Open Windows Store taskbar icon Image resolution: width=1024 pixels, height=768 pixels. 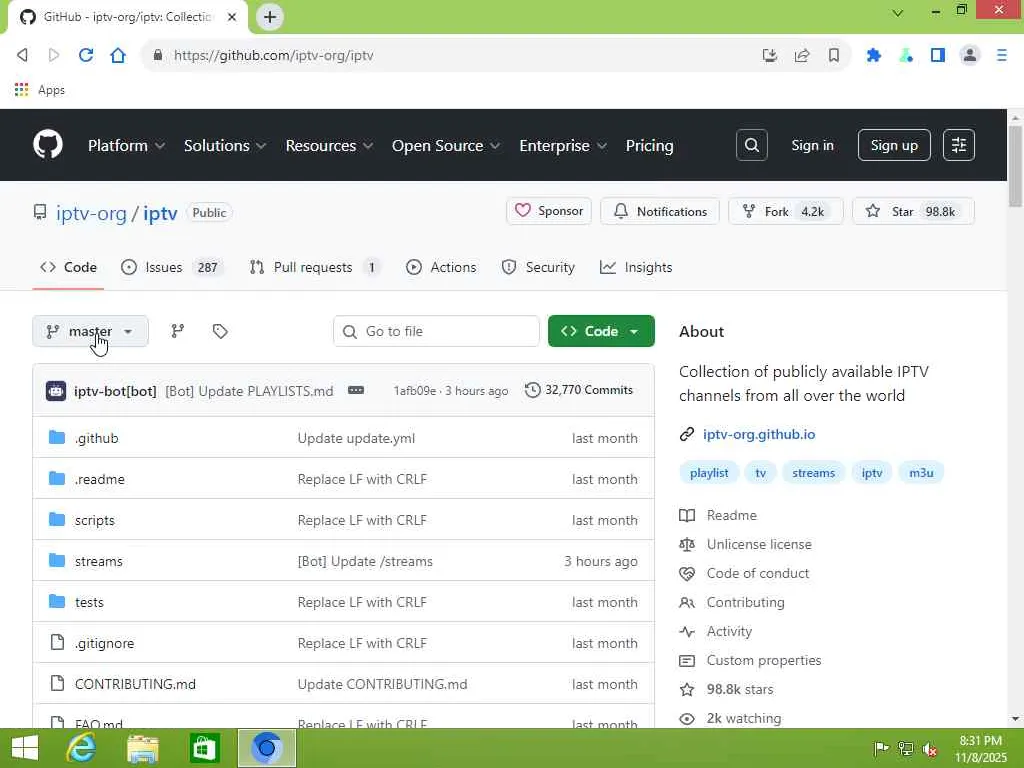tap(204, 748)
